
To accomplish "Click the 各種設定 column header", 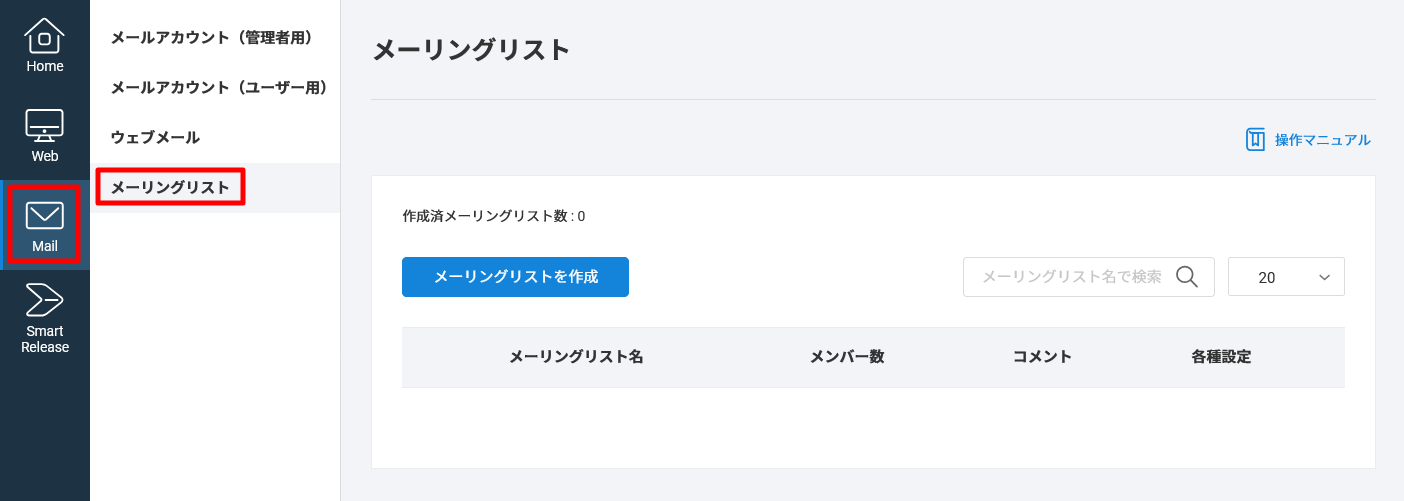I will [x=1221, y=357].
